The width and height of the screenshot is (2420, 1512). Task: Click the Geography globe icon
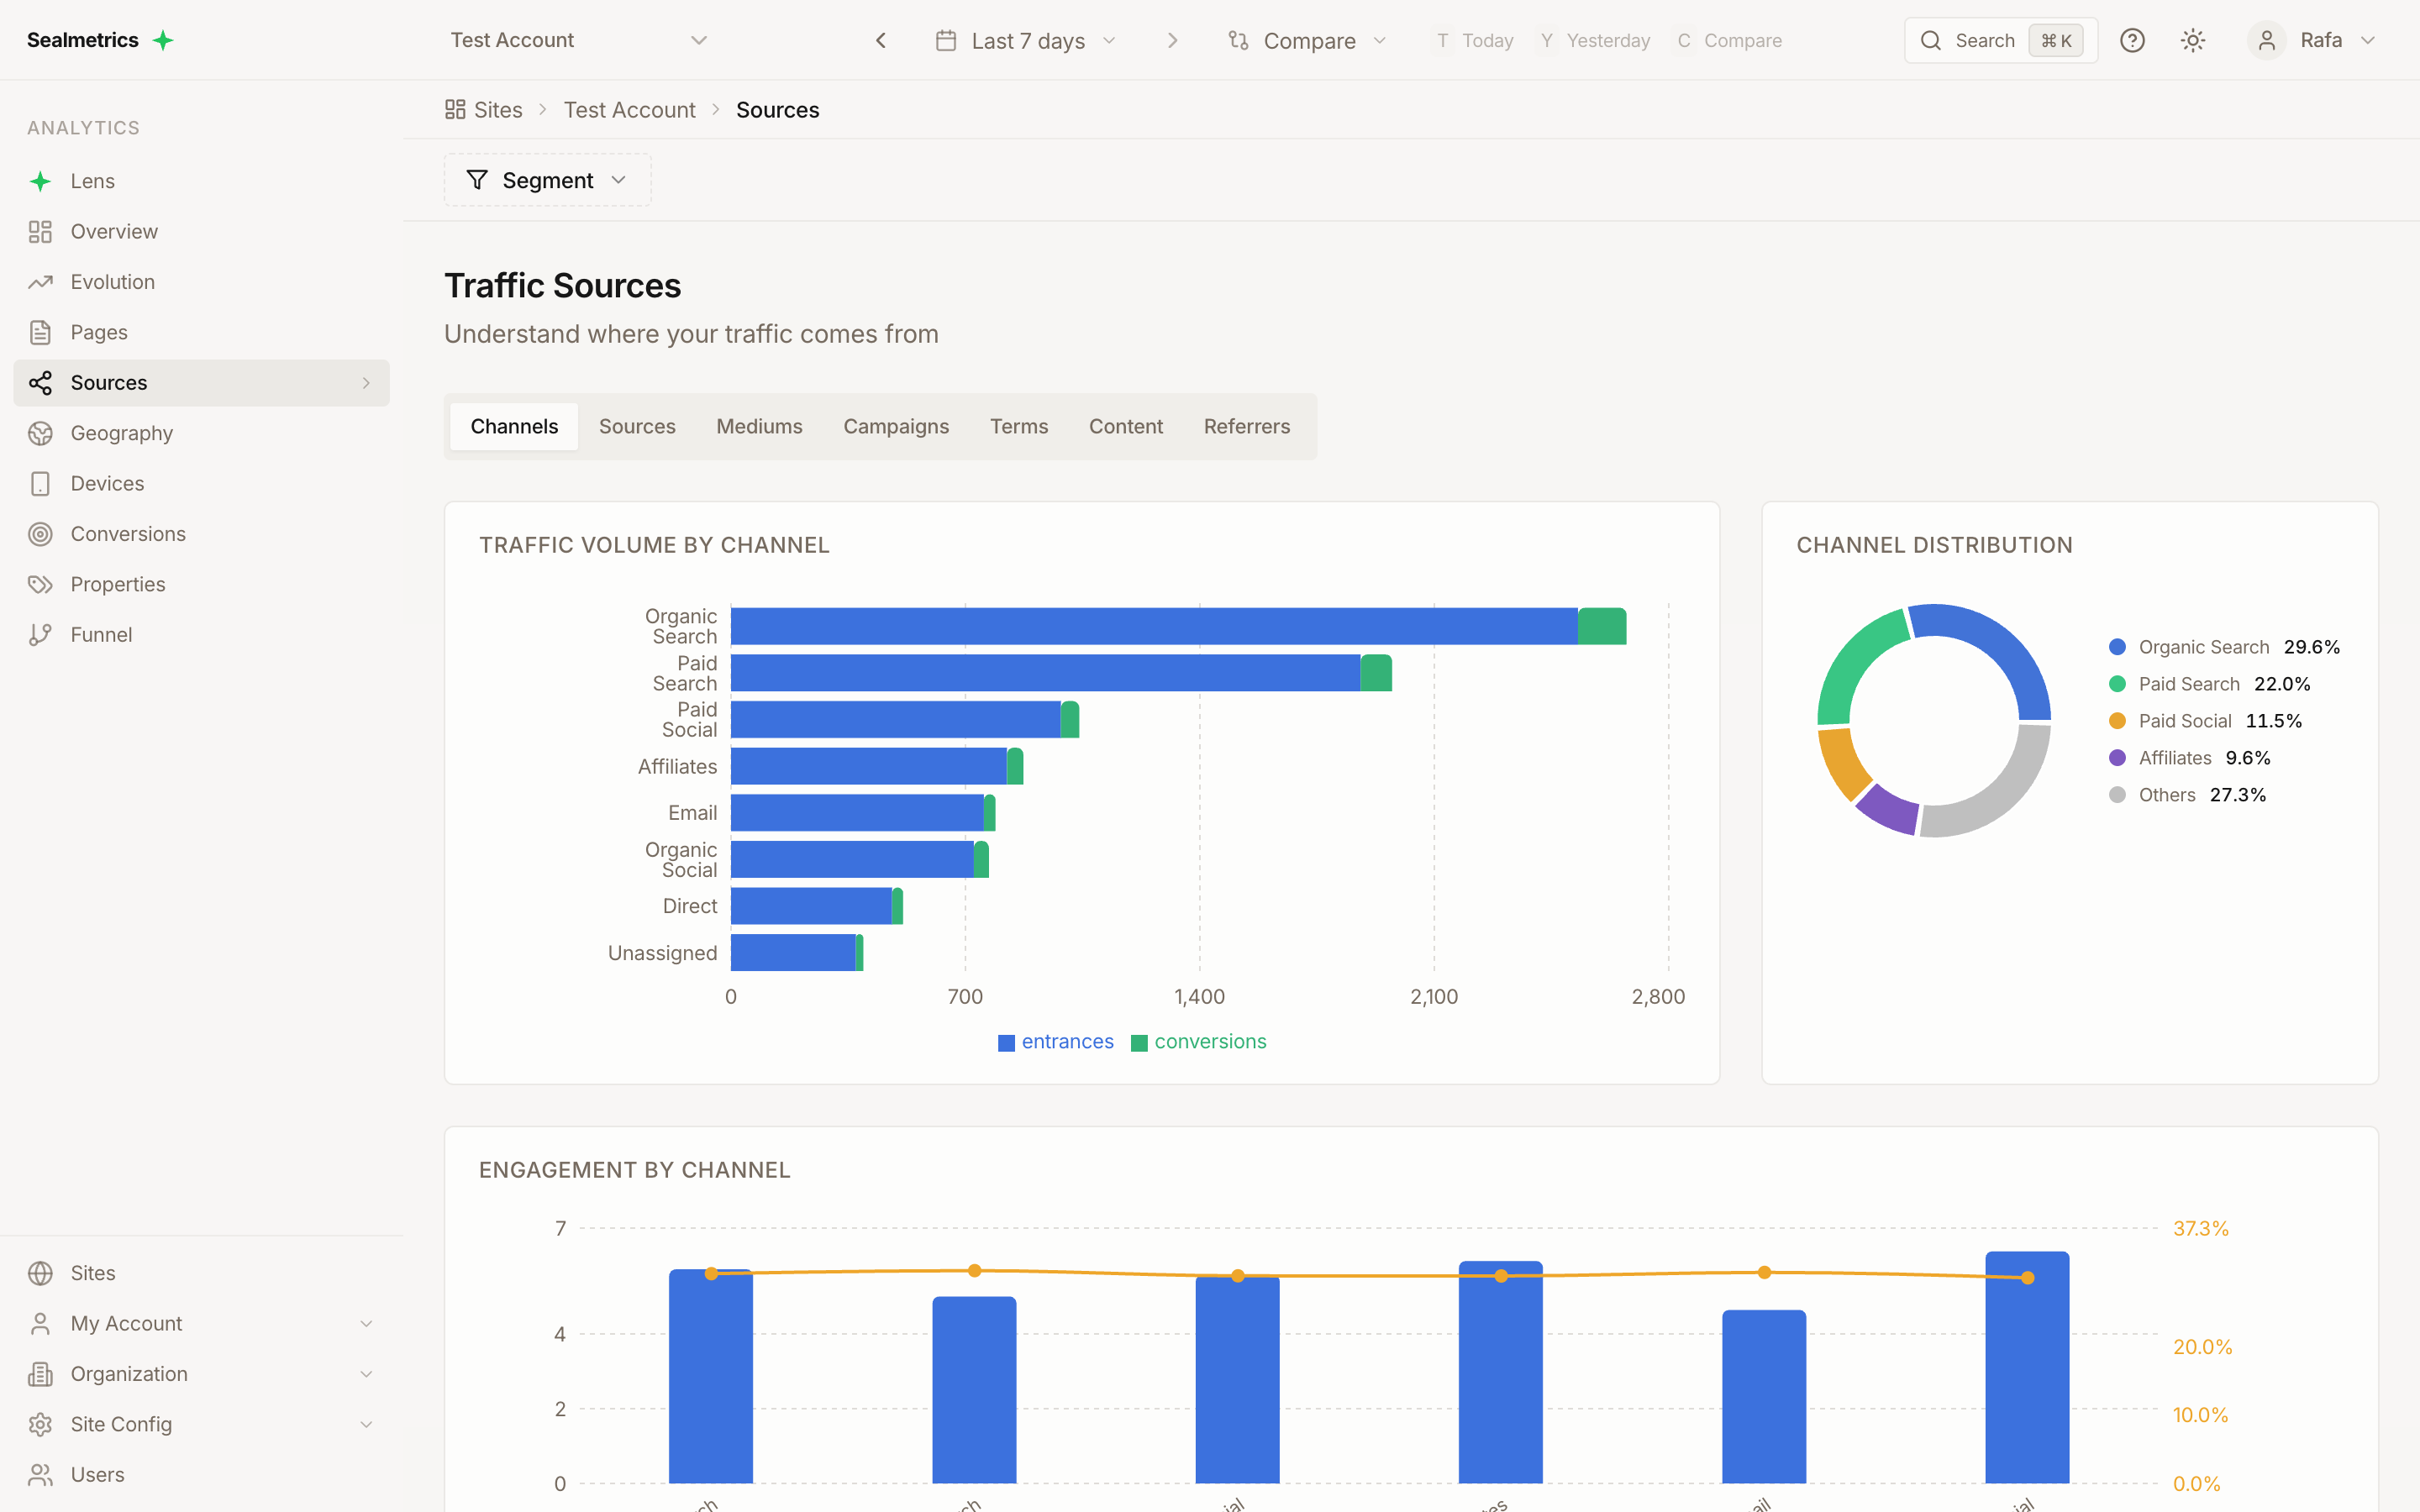pos(40,433)
